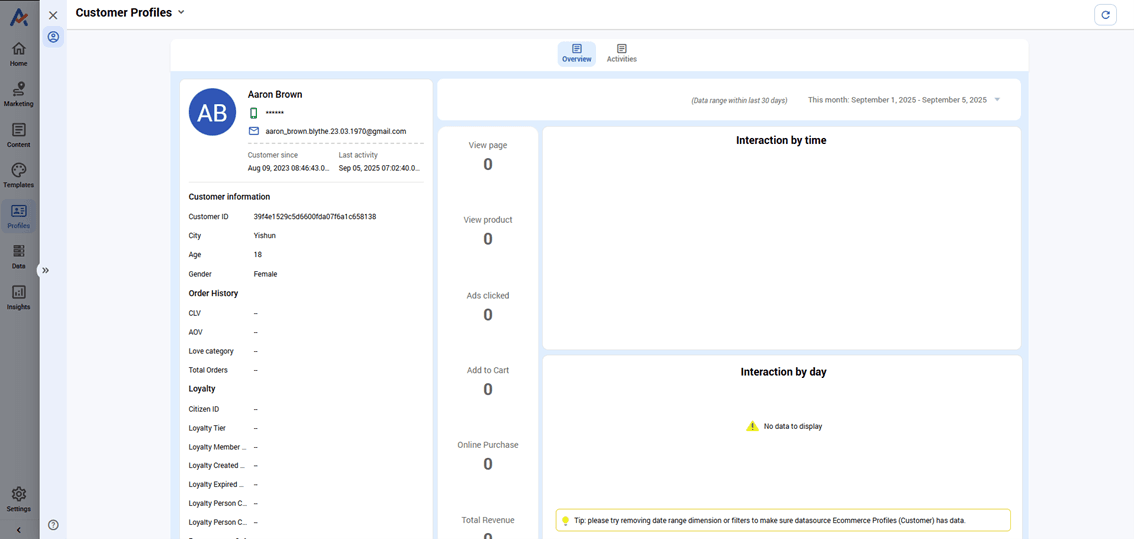The height and width of the screenshot is (539, 1134).
Task: Select Templates palette icon
Action: [x=18, y=176]
